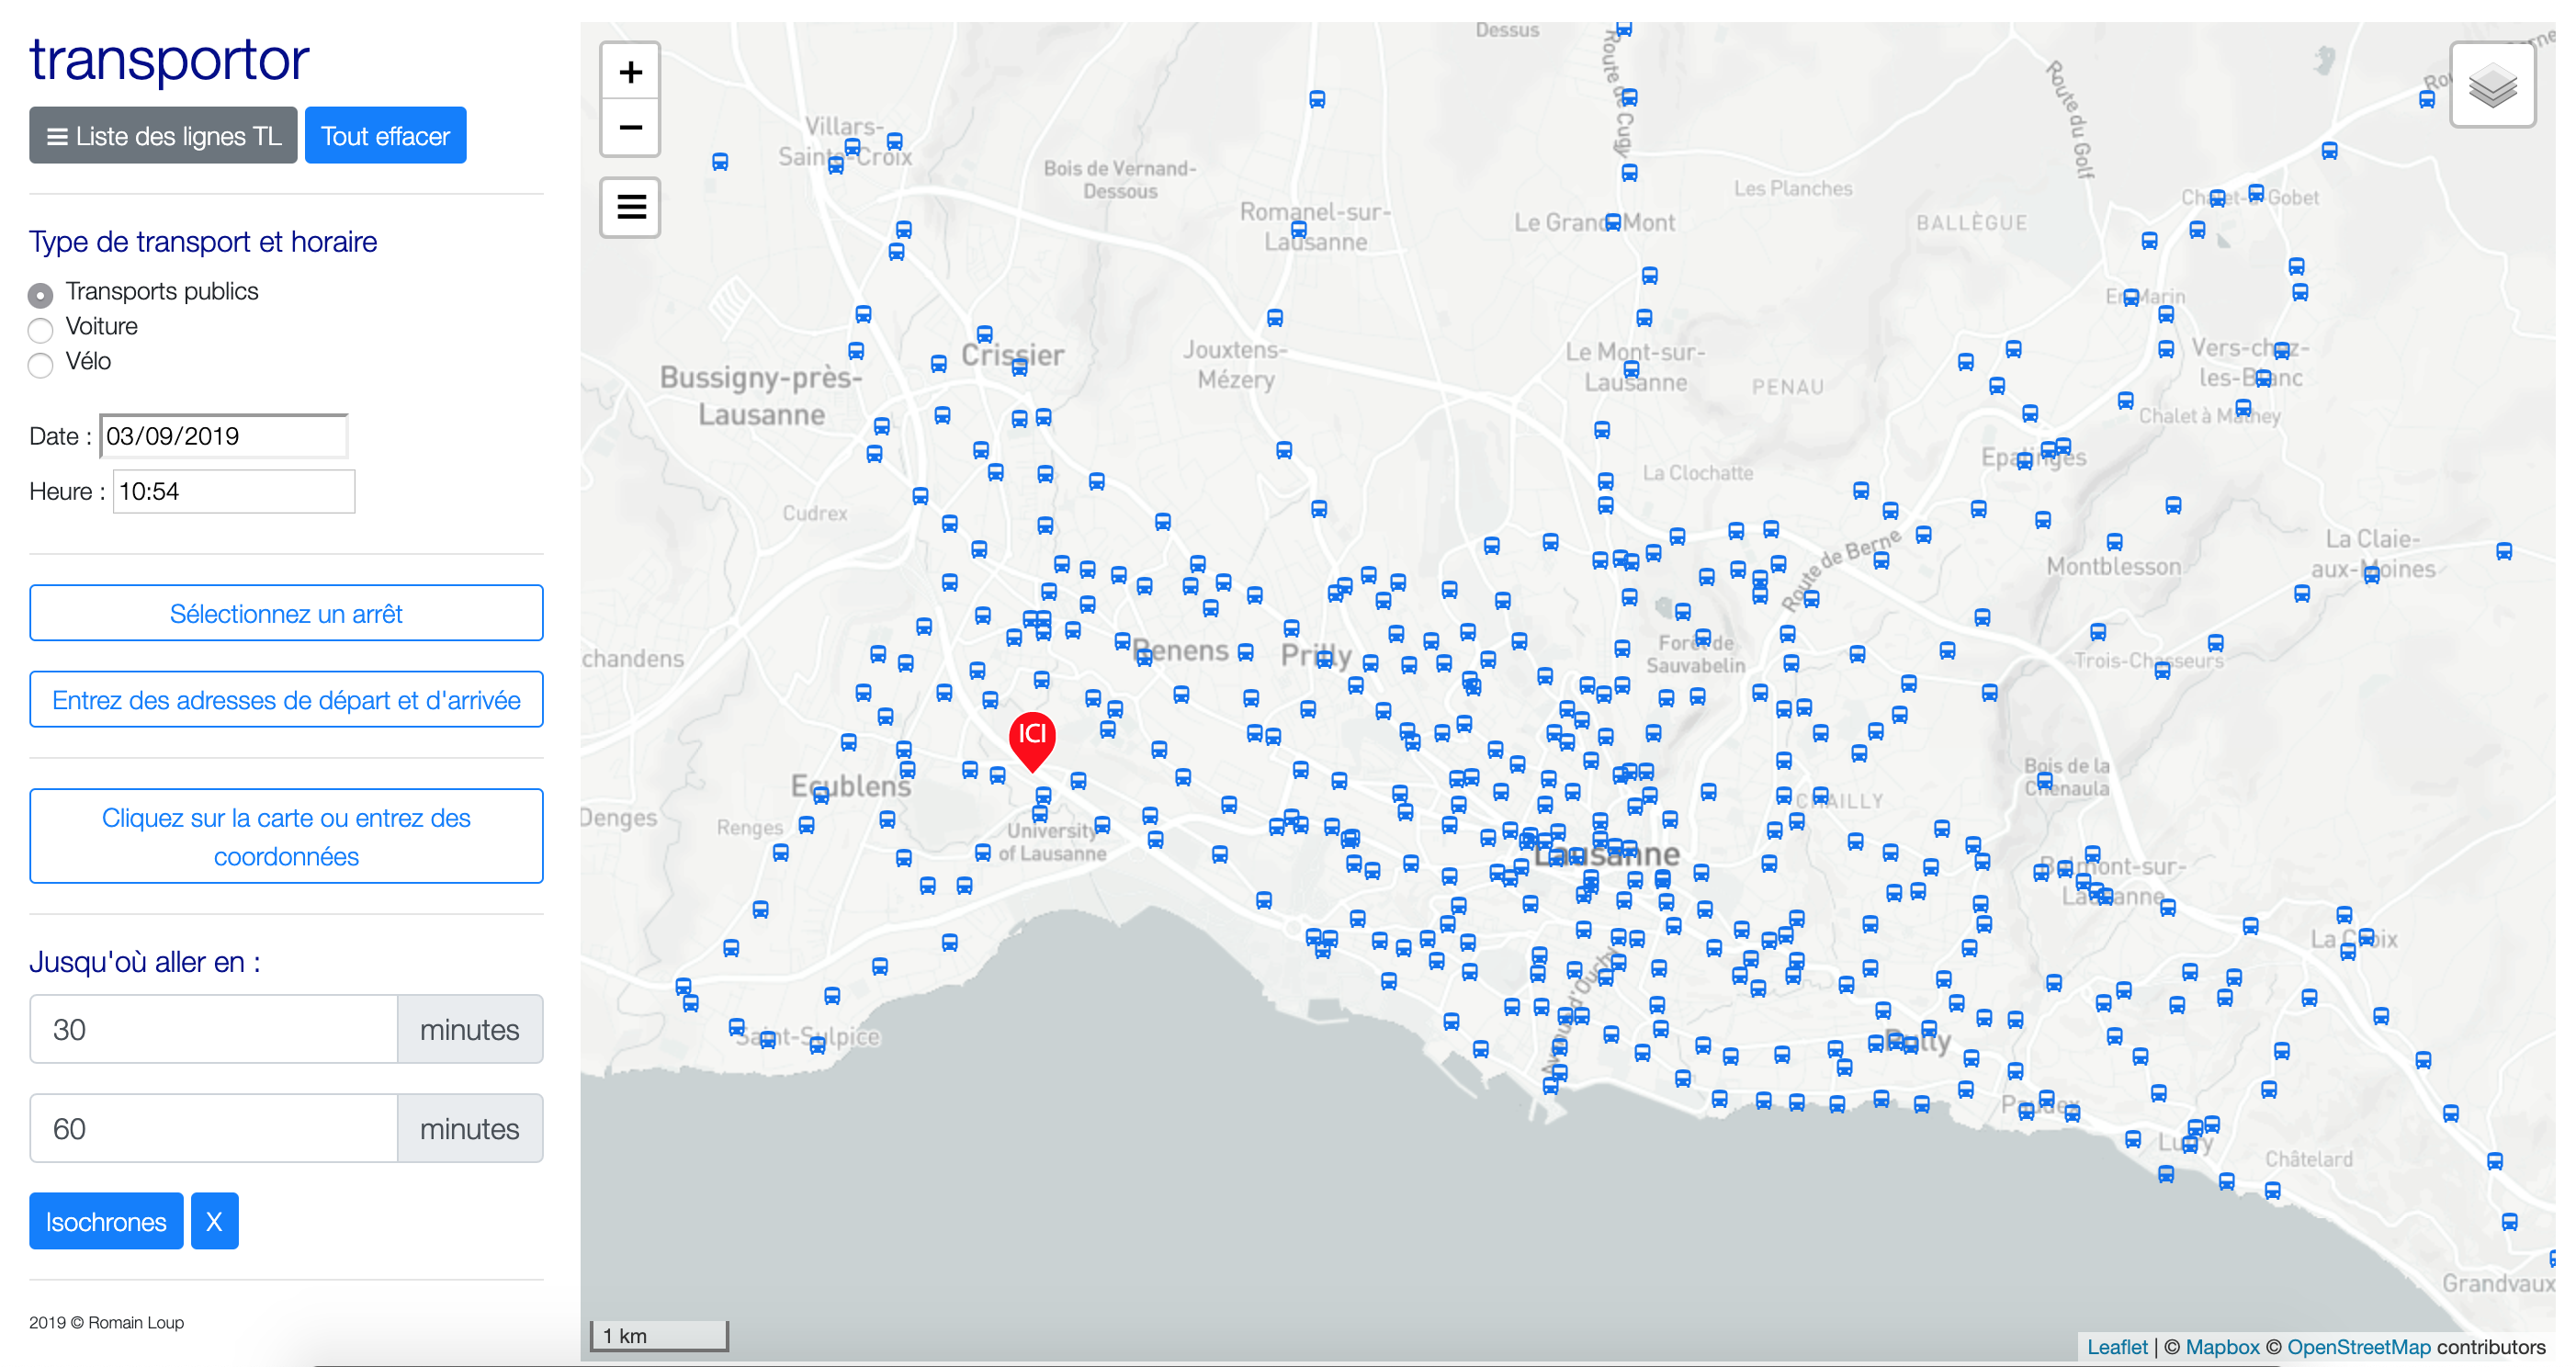Expand departure and arrival addresses section
This screenshot has width=2576, height=1367.
click(x=286, y=700)
